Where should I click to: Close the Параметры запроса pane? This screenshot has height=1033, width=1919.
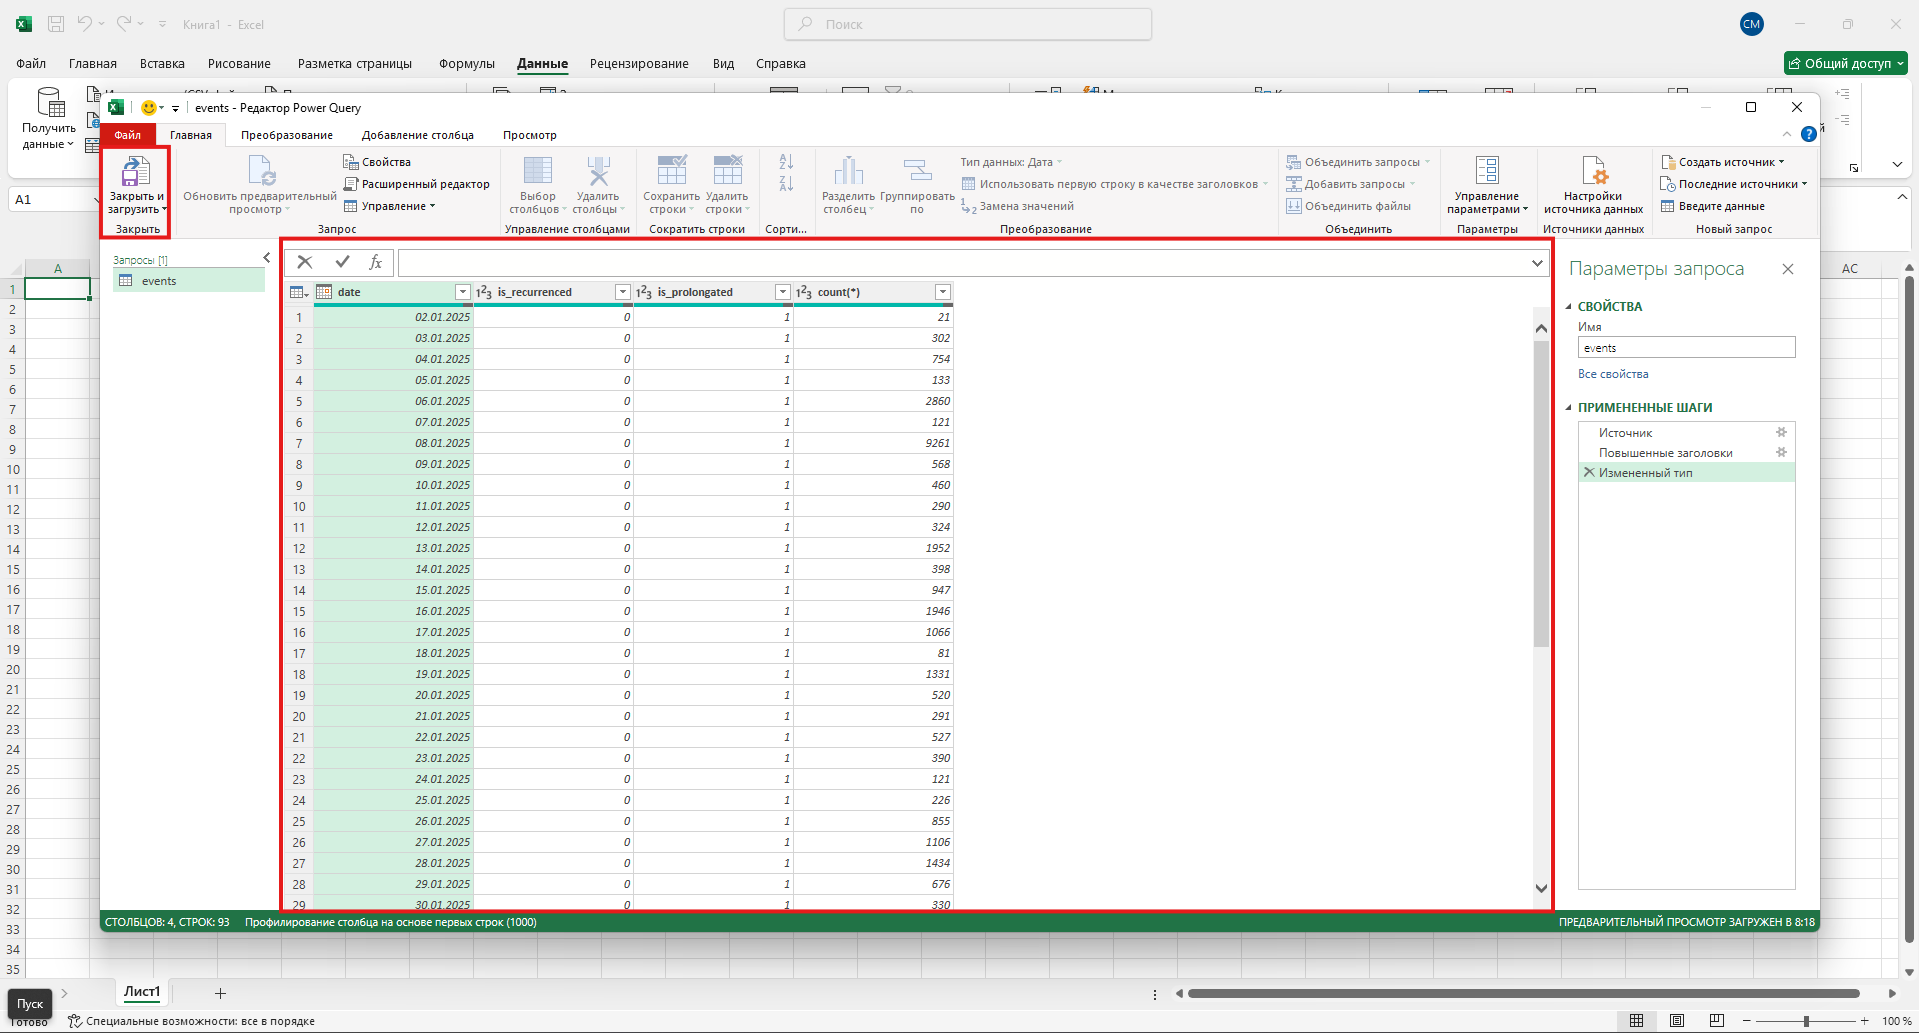pos(1788,269)
